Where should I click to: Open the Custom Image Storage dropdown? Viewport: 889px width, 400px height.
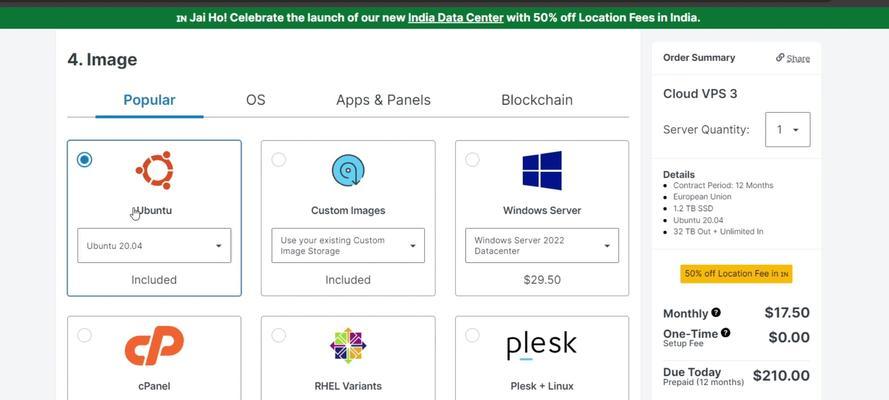coord(348,245)
